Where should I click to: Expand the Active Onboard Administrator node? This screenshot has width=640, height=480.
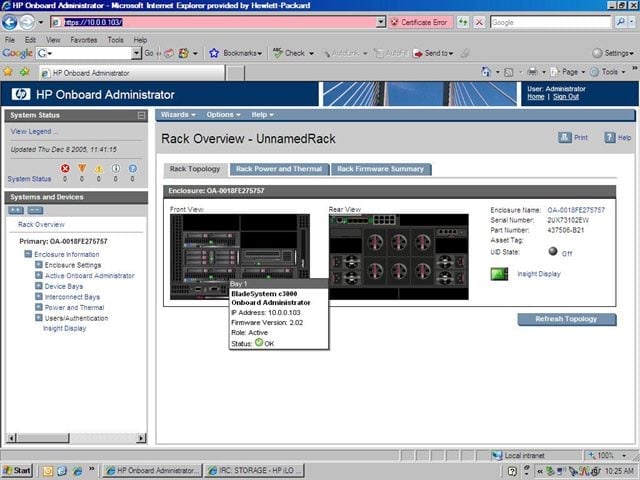39,275
